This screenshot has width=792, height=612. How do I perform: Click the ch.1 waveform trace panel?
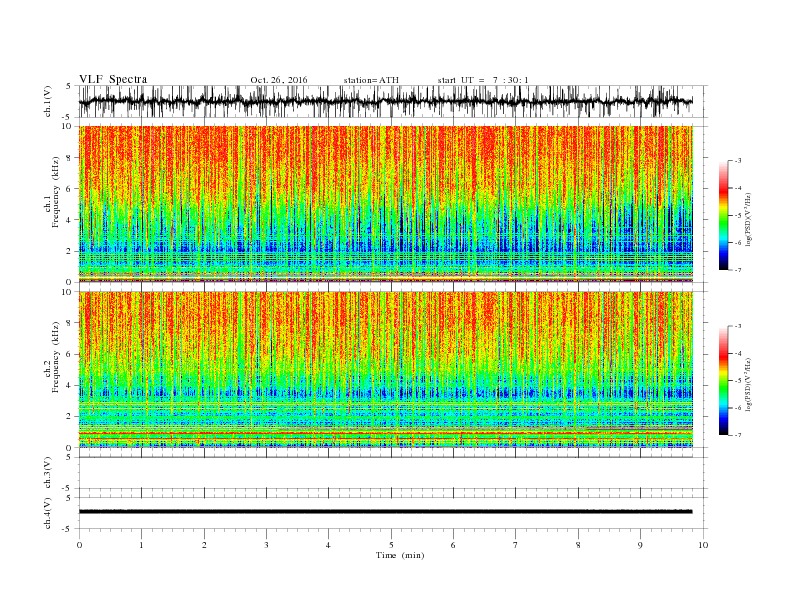(393, 101)
